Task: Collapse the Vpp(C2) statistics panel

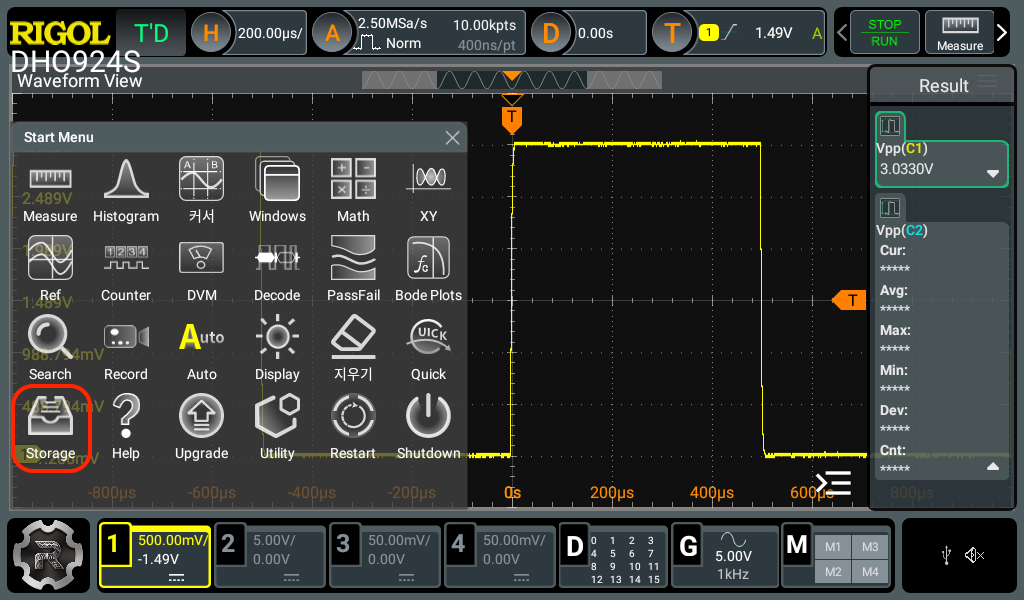Action: point(993,466)
